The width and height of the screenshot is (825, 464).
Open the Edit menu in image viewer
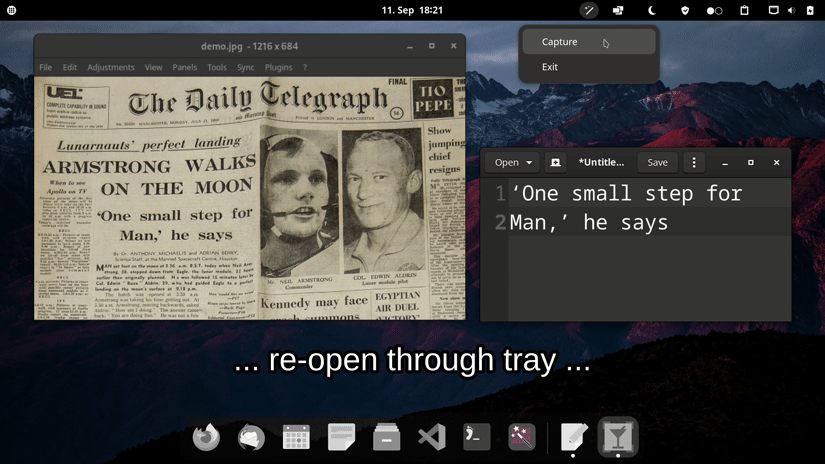tap(69, 67)
